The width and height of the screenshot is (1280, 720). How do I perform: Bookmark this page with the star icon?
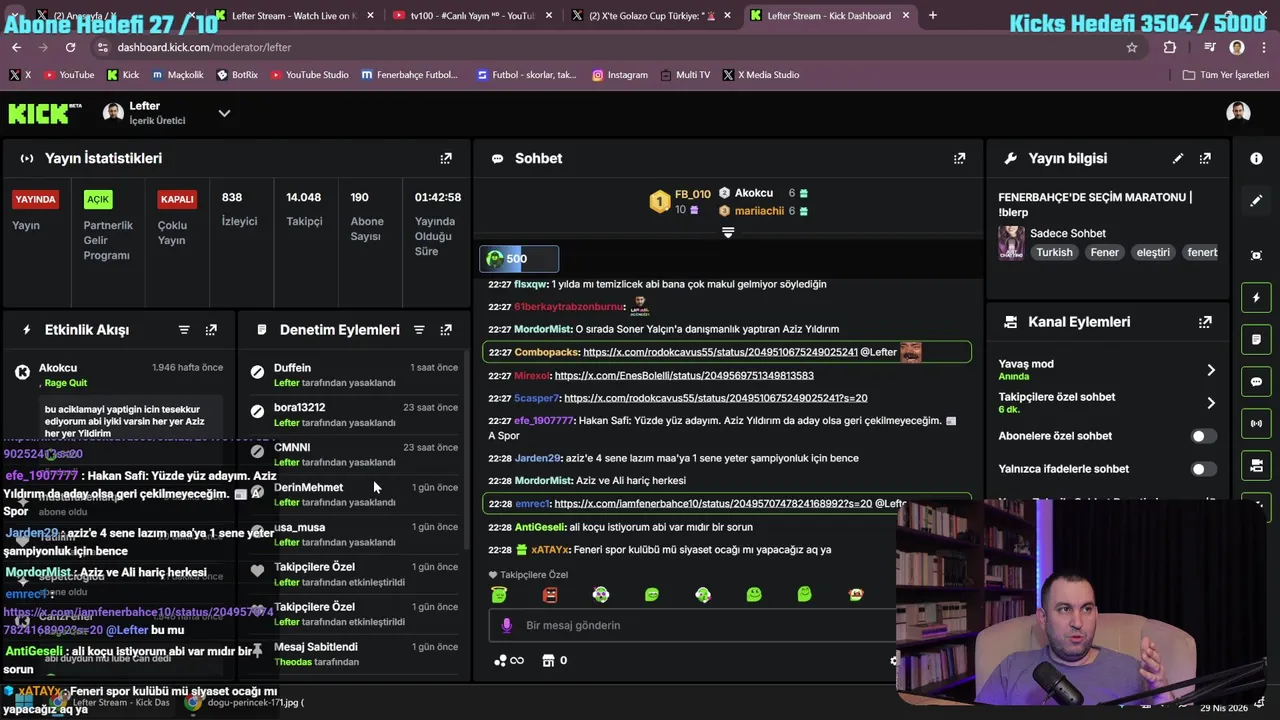coord(1132,47)
